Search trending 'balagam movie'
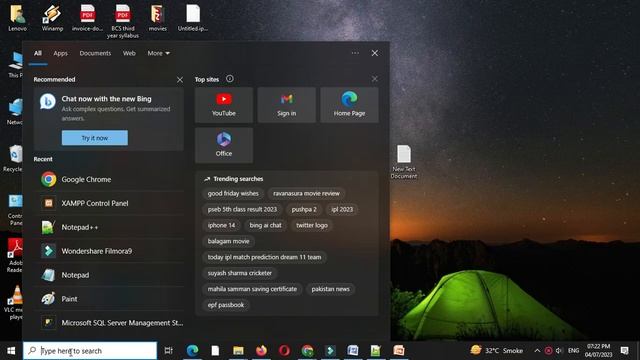Screen dimensions: 640x360 229,241
